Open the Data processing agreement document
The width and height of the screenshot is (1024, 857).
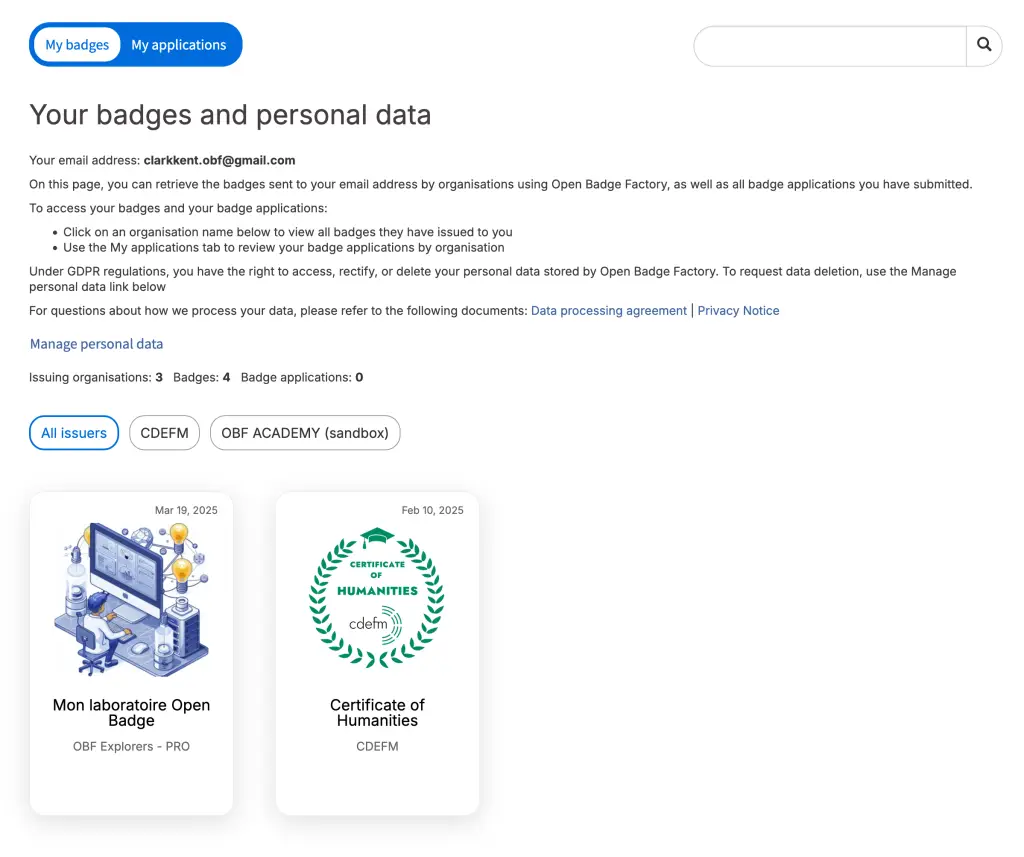(x=608, y=310)
